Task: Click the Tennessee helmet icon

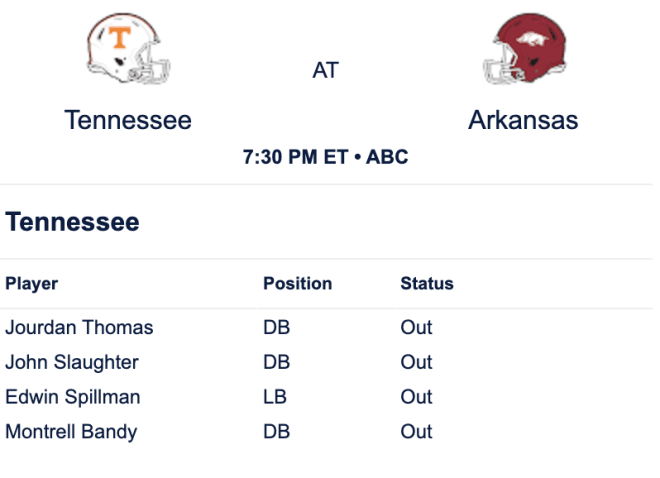Action: coord(128,48)
